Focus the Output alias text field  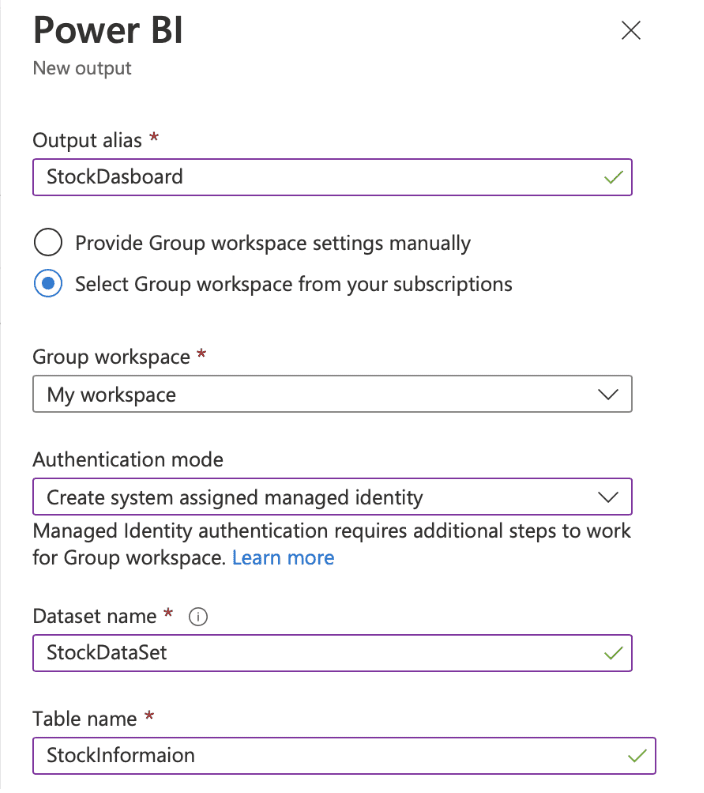(x=332, y=177)
